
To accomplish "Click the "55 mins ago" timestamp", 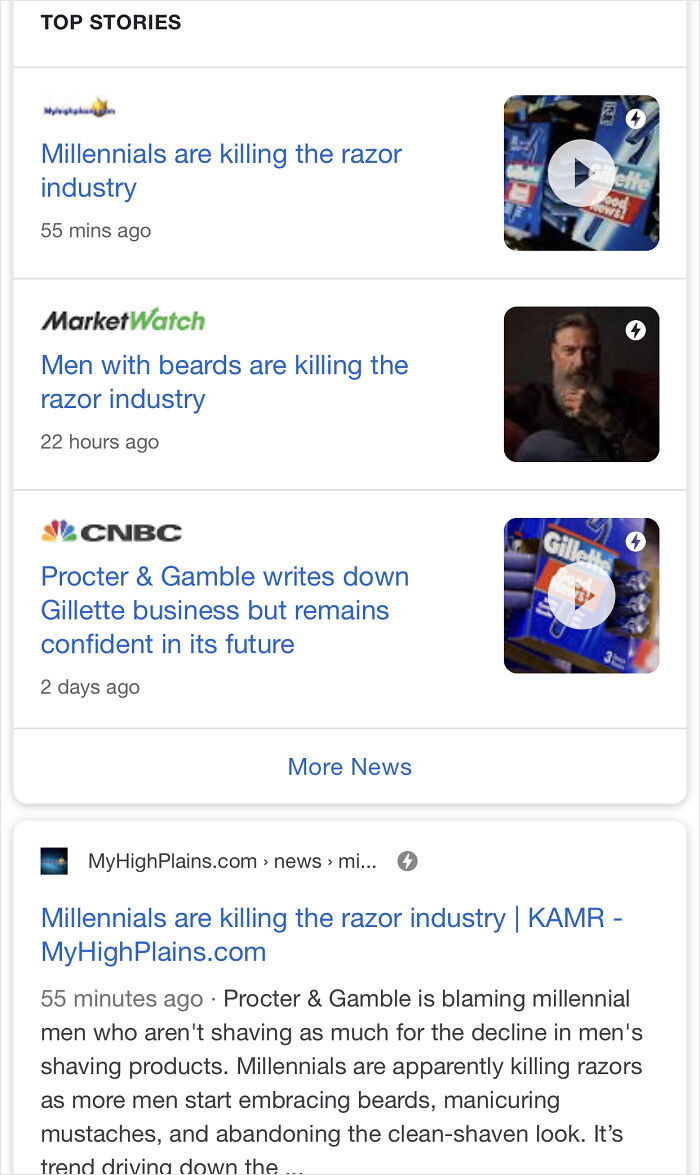I will click(95, 230).
